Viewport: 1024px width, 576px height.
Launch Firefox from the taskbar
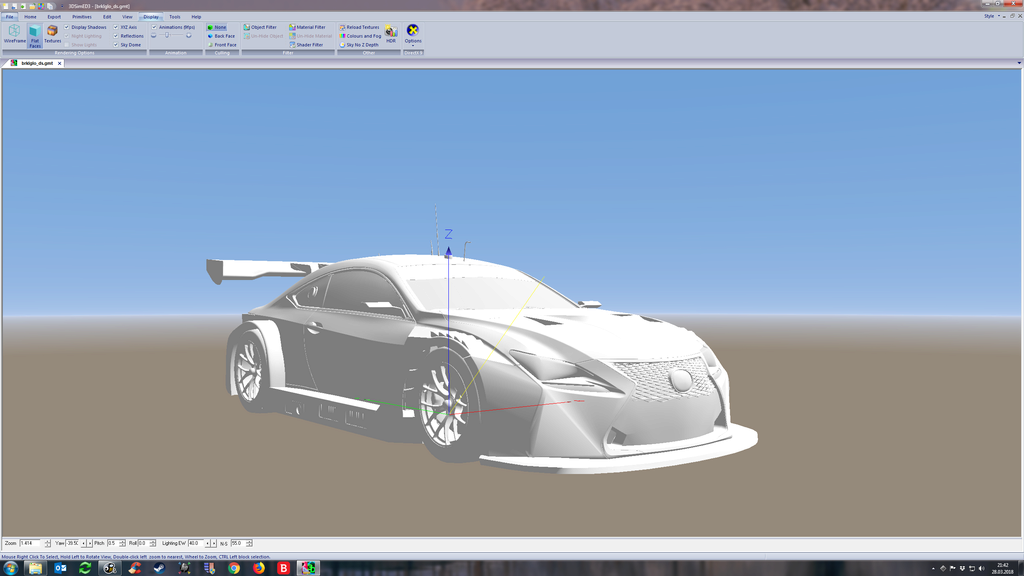click(x=259, y=568)
